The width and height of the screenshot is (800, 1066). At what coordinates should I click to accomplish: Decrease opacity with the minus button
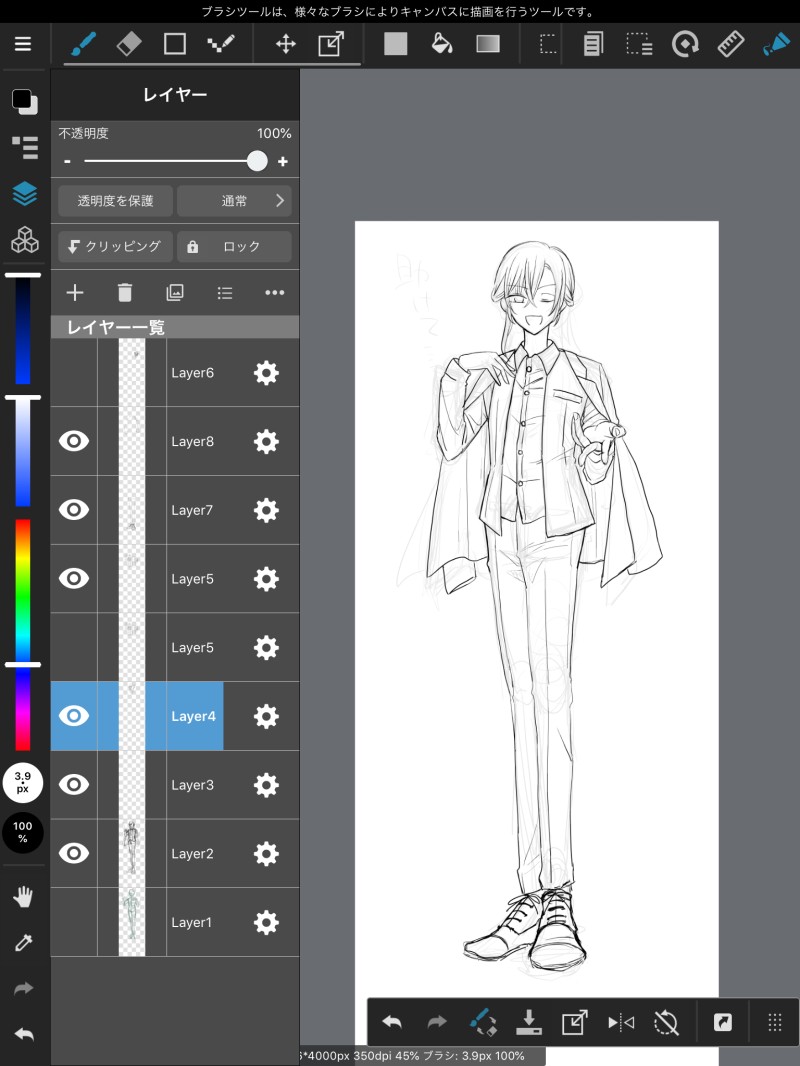[67, 161]
